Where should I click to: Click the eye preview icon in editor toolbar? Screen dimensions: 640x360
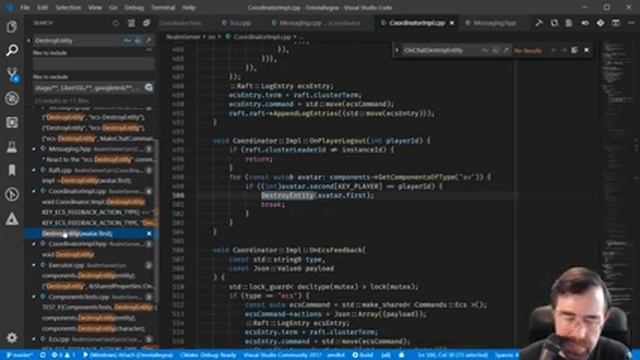click(x=585, y=23)
